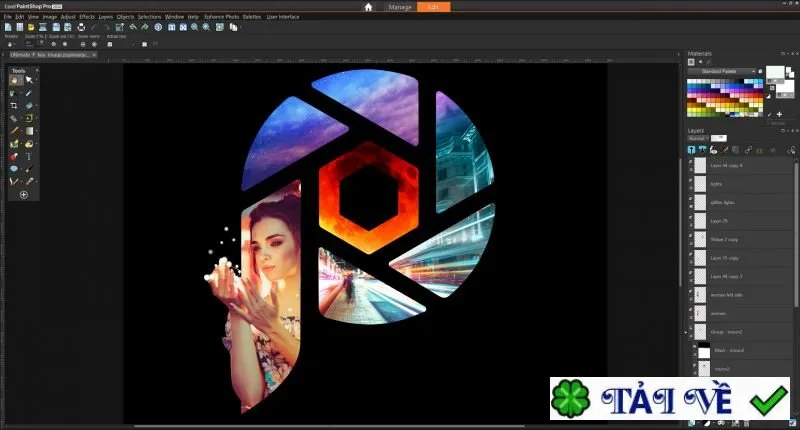Go to the Home screen

point(368,7)
